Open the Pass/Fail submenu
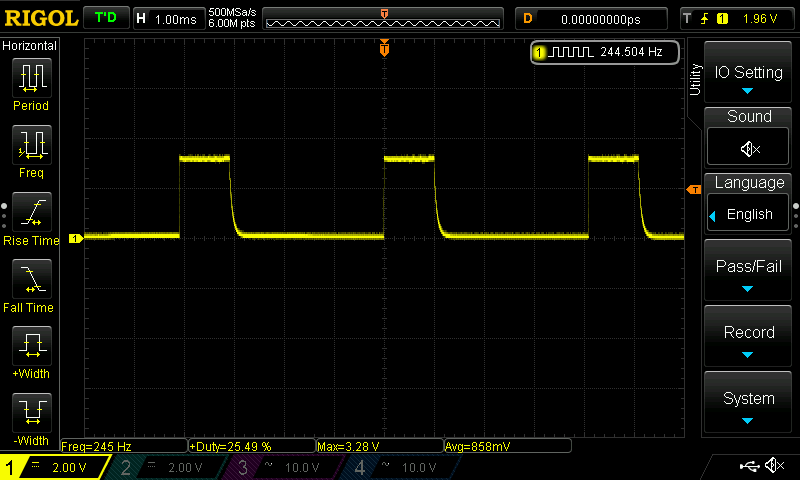 748,271
